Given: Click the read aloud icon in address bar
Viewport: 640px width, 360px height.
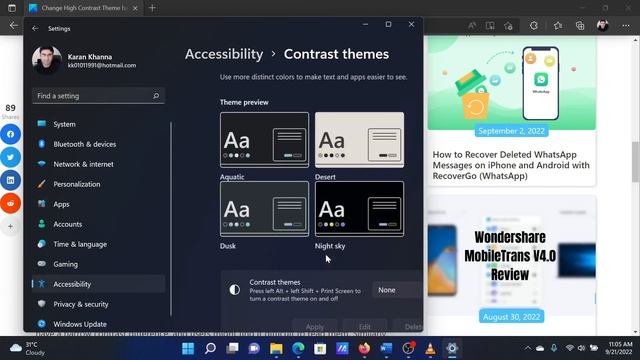Looking at the screenshot, I should 472,26.
